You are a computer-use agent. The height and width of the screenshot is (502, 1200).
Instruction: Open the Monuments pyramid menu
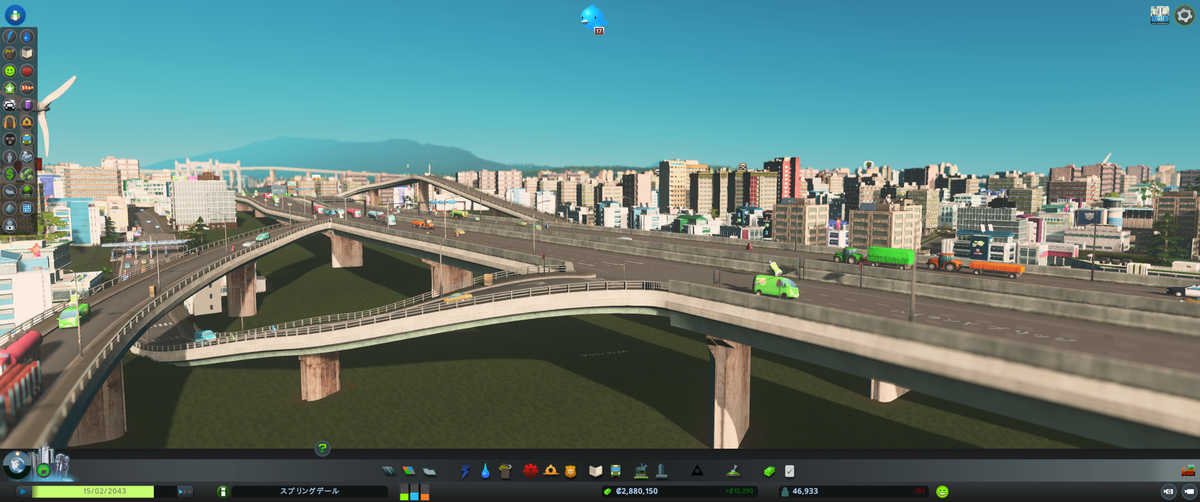coord(697,471)
